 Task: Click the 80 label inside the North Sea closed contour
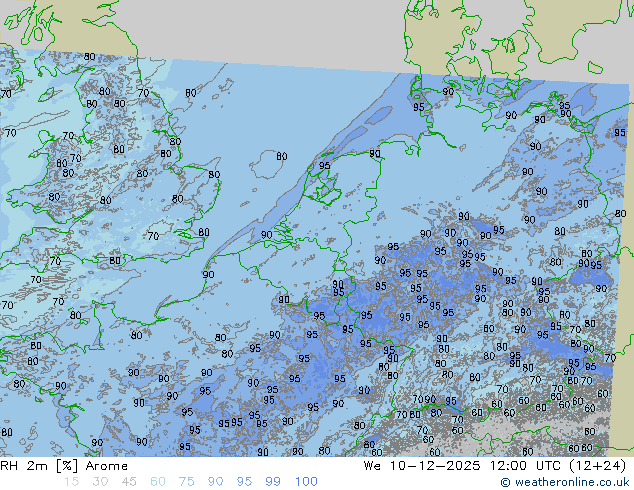[x=282, y=156]
